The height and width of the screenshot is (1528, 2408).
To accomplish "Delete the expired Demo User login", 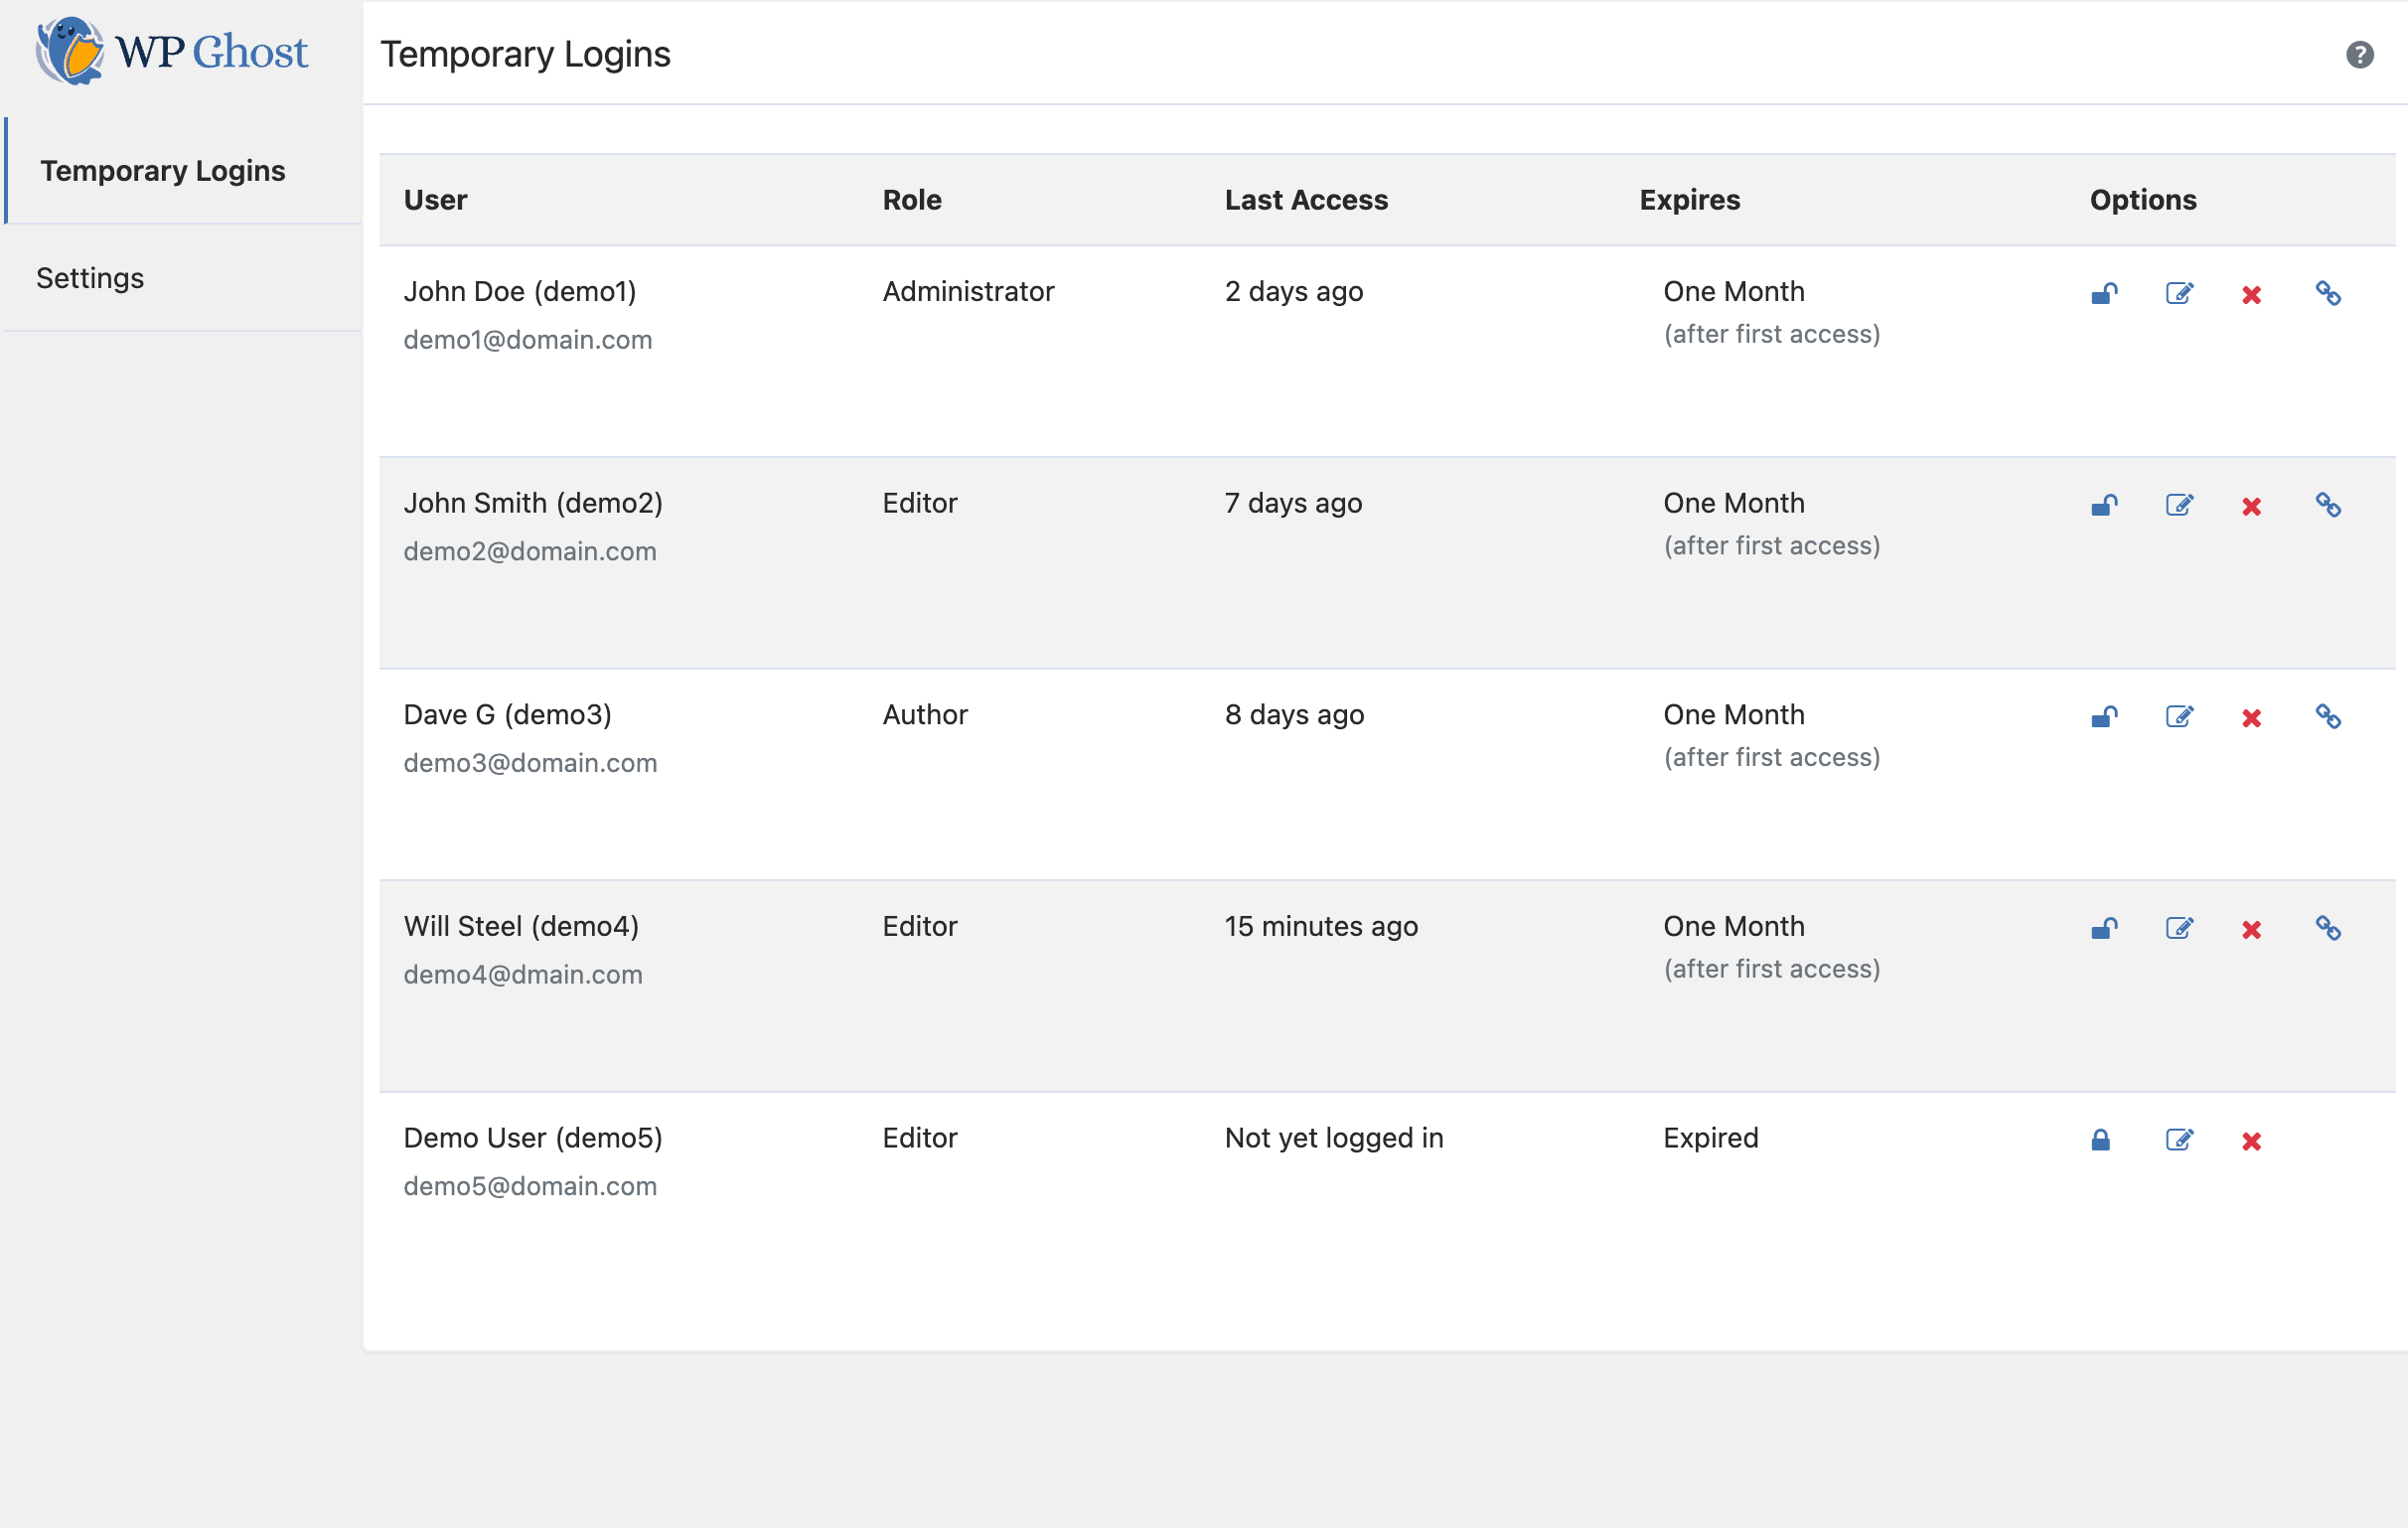I will pos(2251,1141).
